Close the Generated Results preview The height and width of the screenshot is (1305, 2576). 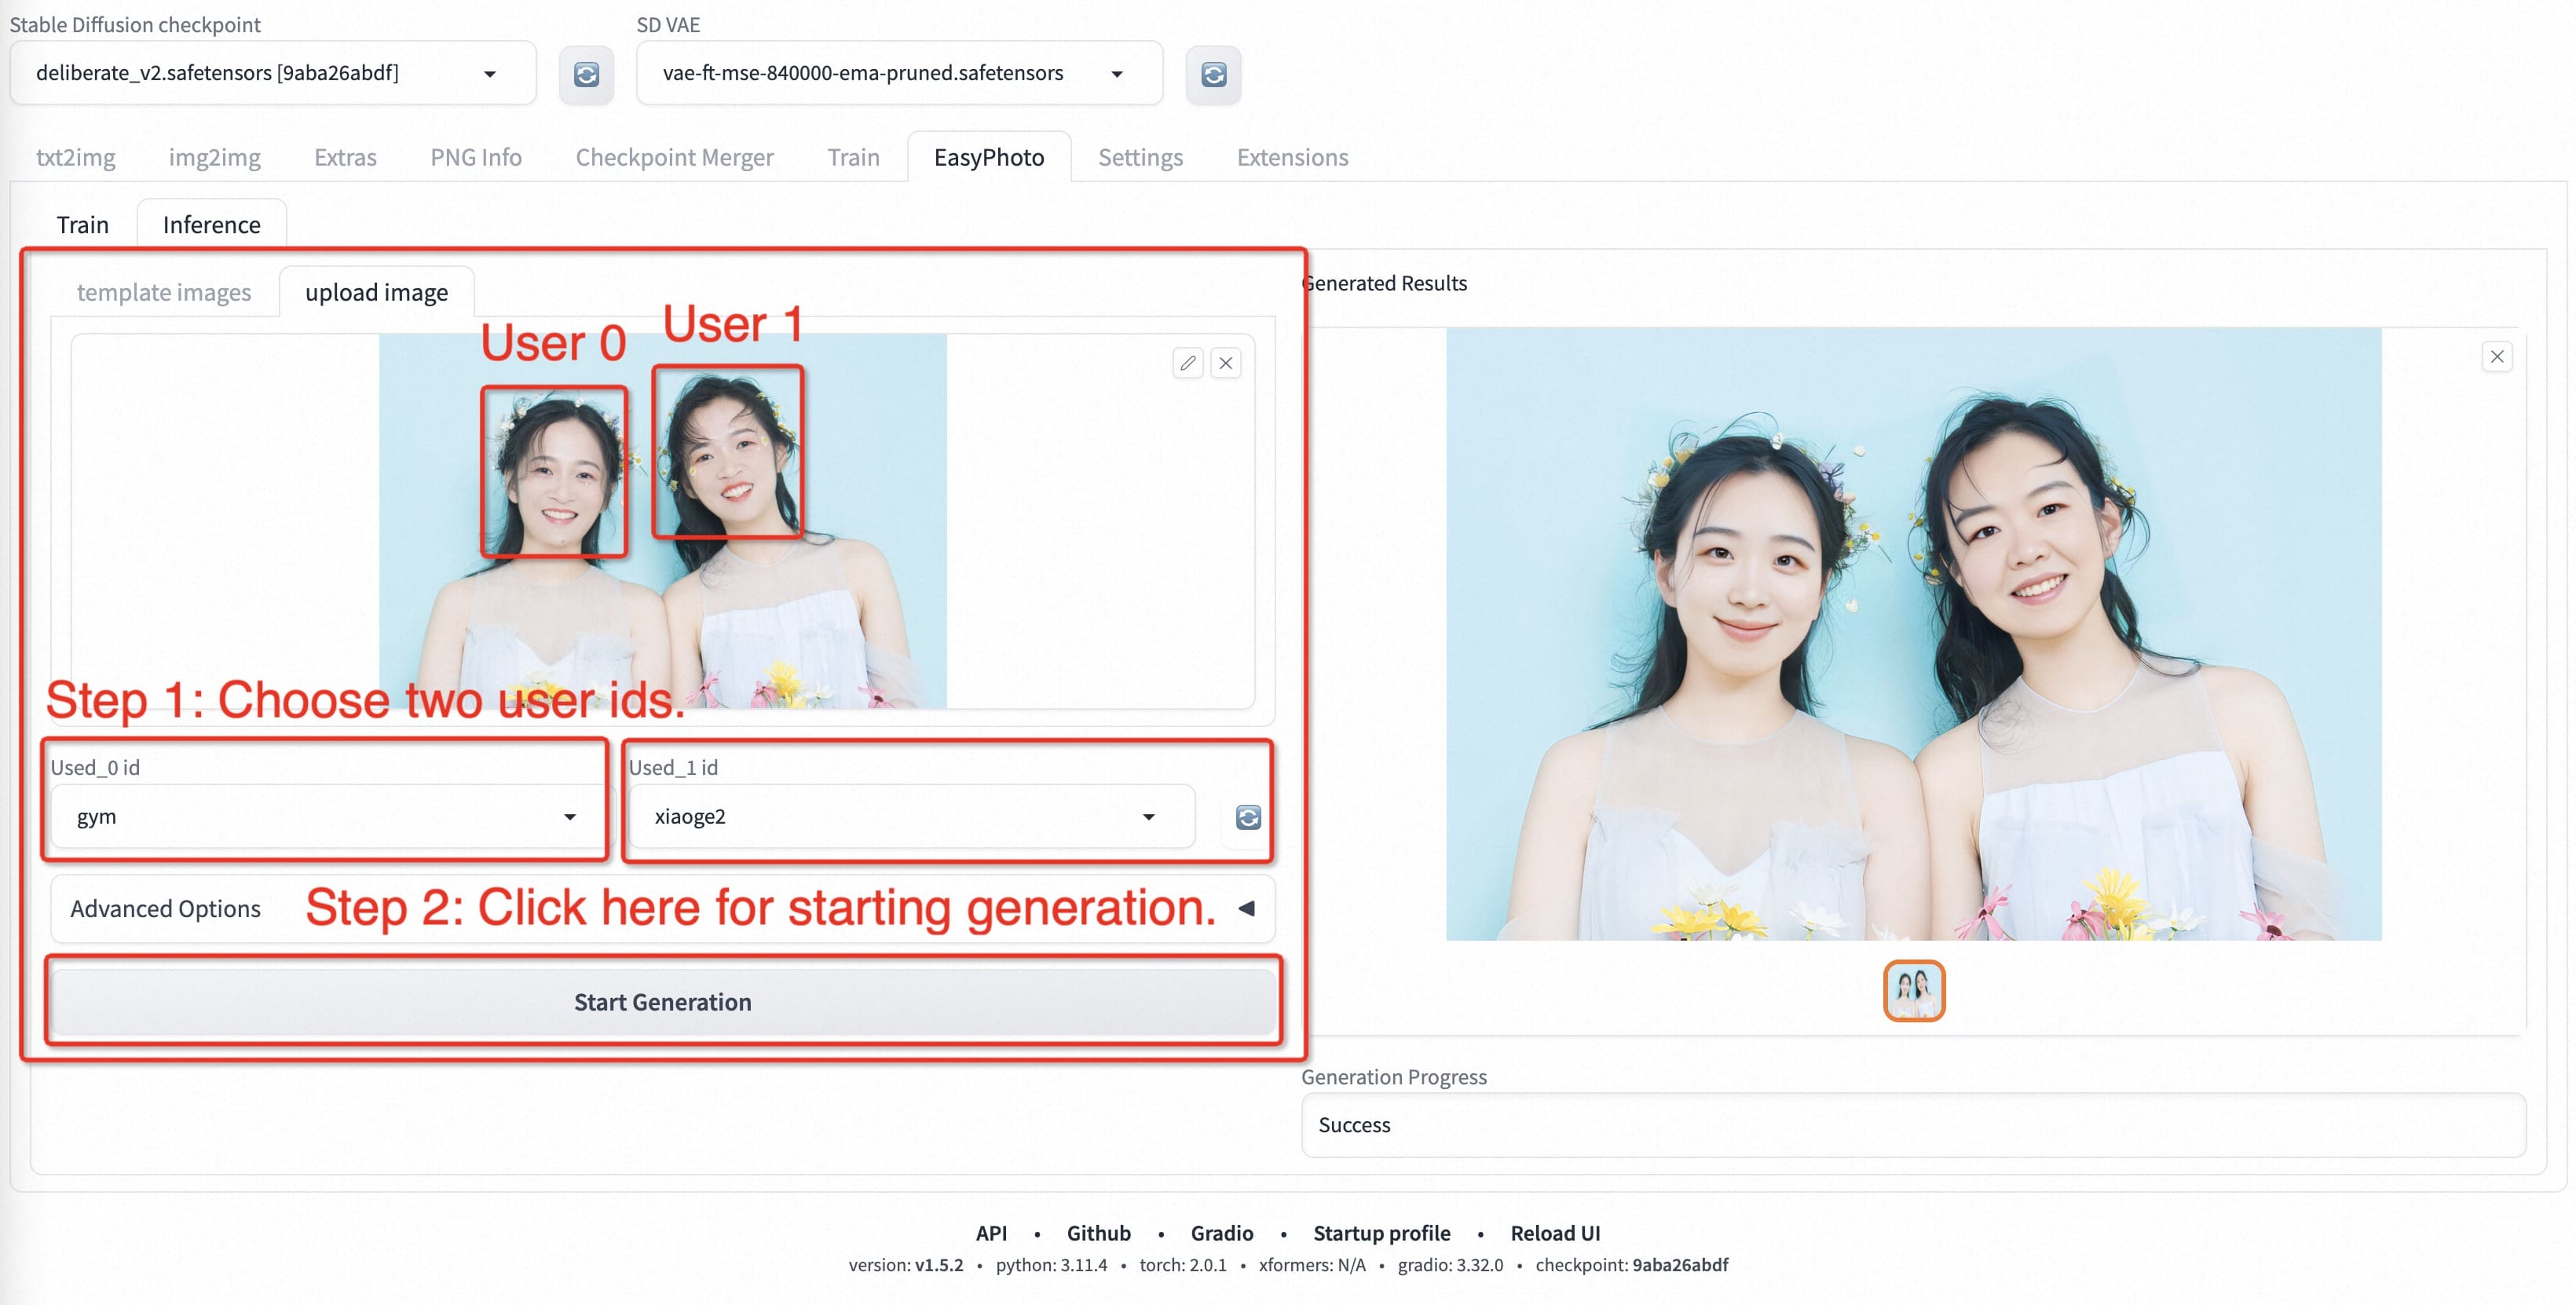tap(2496, 357)
